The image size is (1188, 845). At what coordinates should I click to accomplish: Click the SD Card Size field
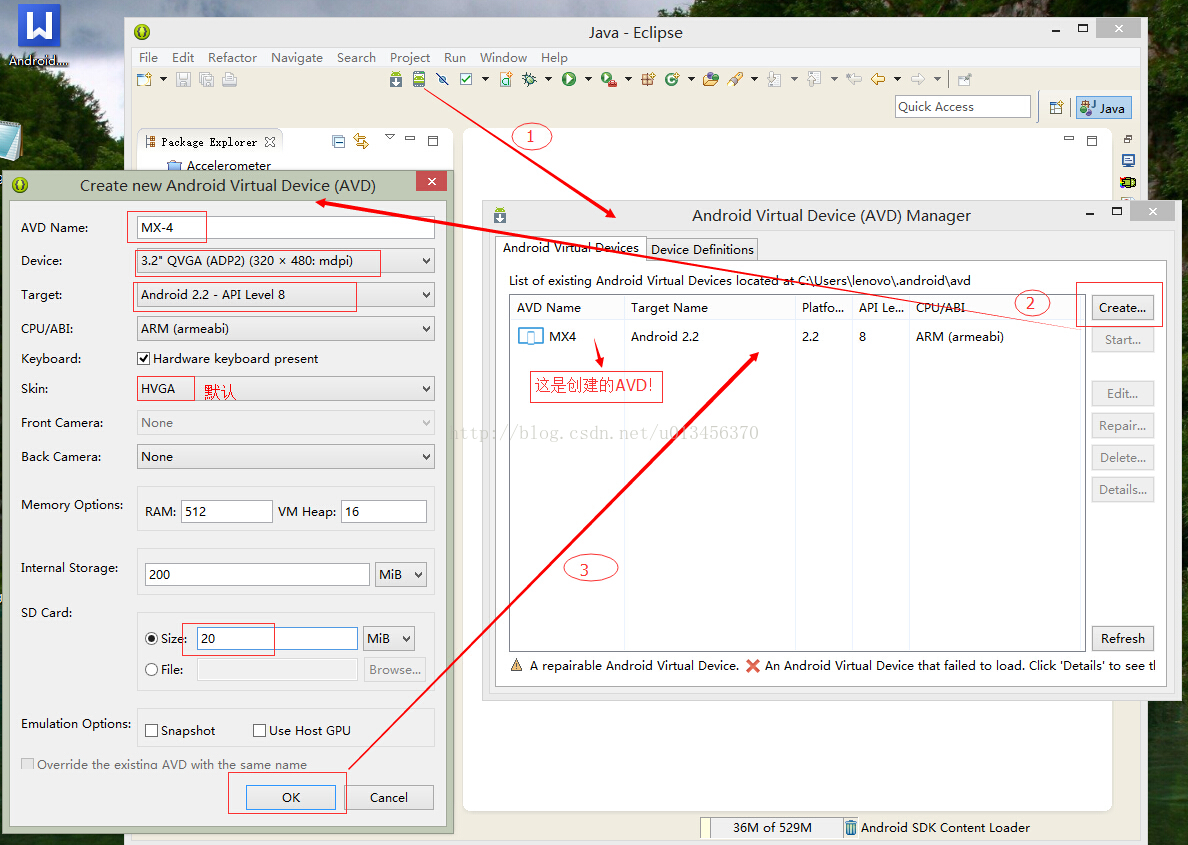(x=277, y=639)
